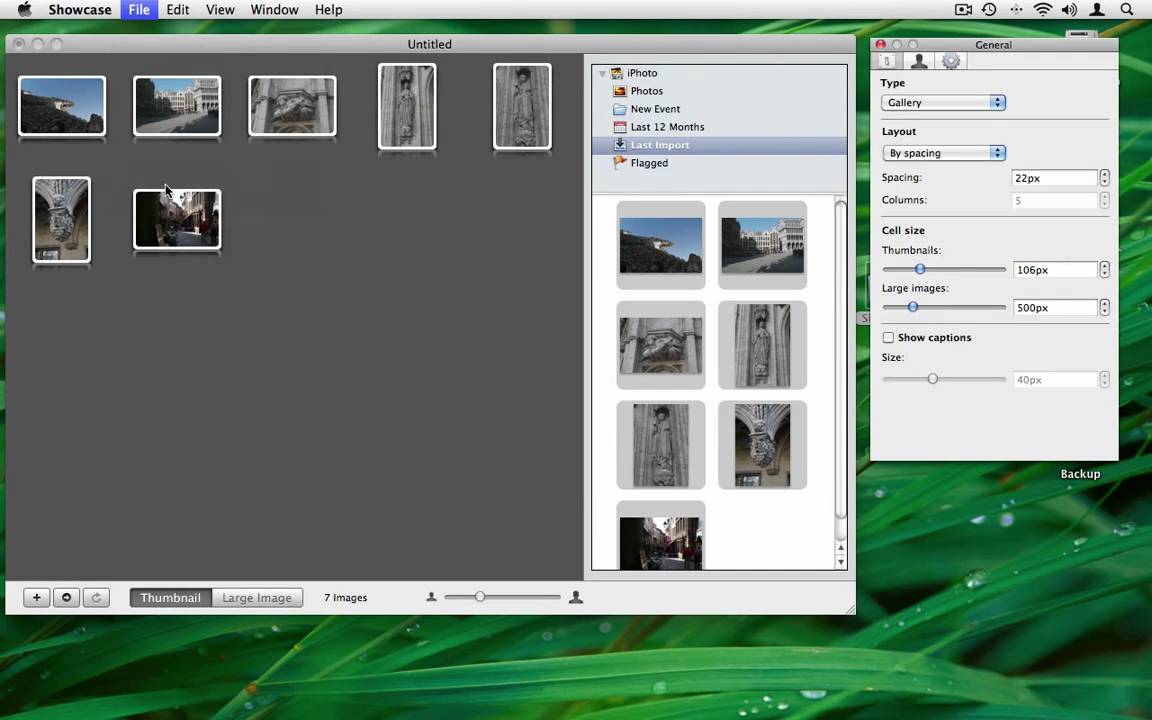Click the large person icon right of zoom slider
Image resolution: width=1152 pixels, height=720 pixels.
[x=576, y=597]
